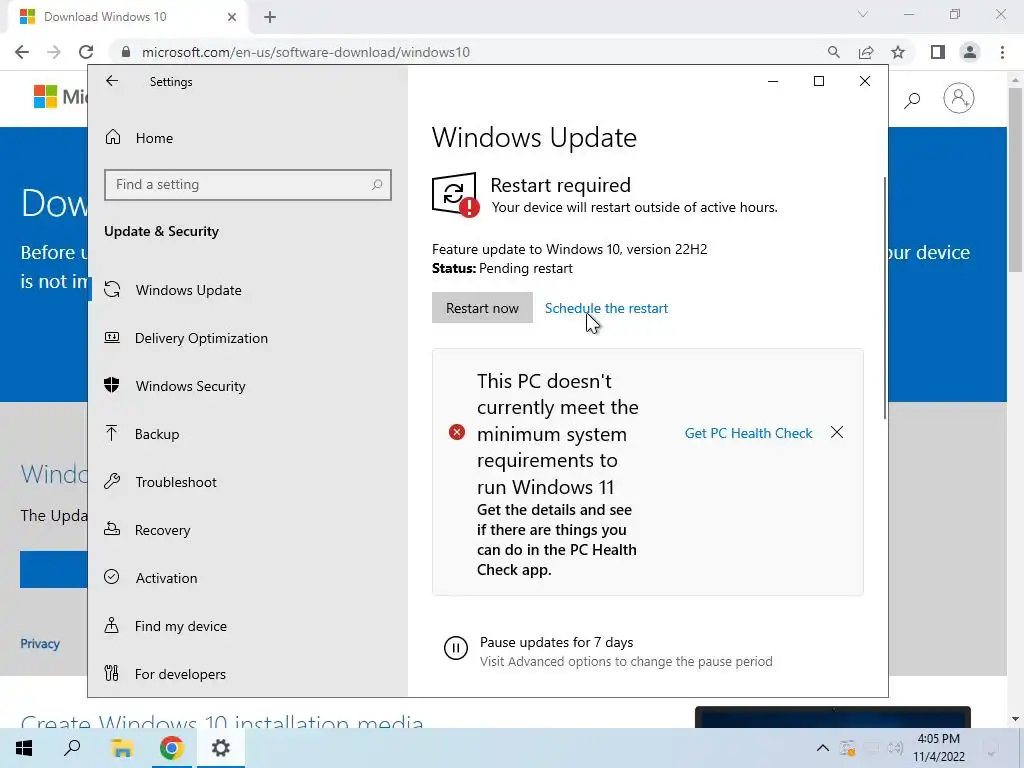
Task: Show hidden system tray icons
Action: [x=823, y=748]
